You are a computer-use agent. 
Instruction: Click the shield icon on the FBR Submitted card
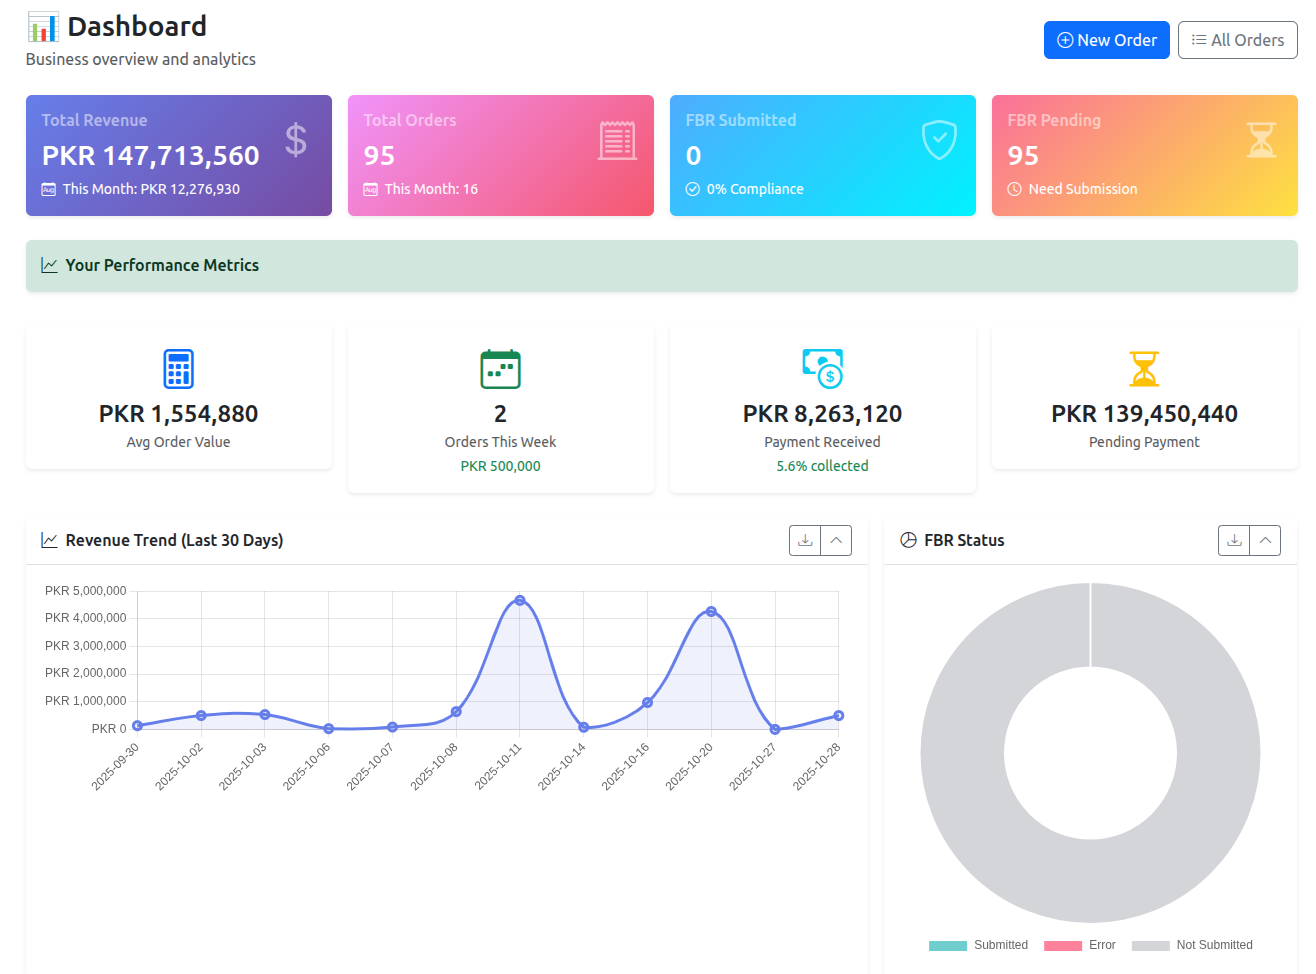(x=939, y=141)
